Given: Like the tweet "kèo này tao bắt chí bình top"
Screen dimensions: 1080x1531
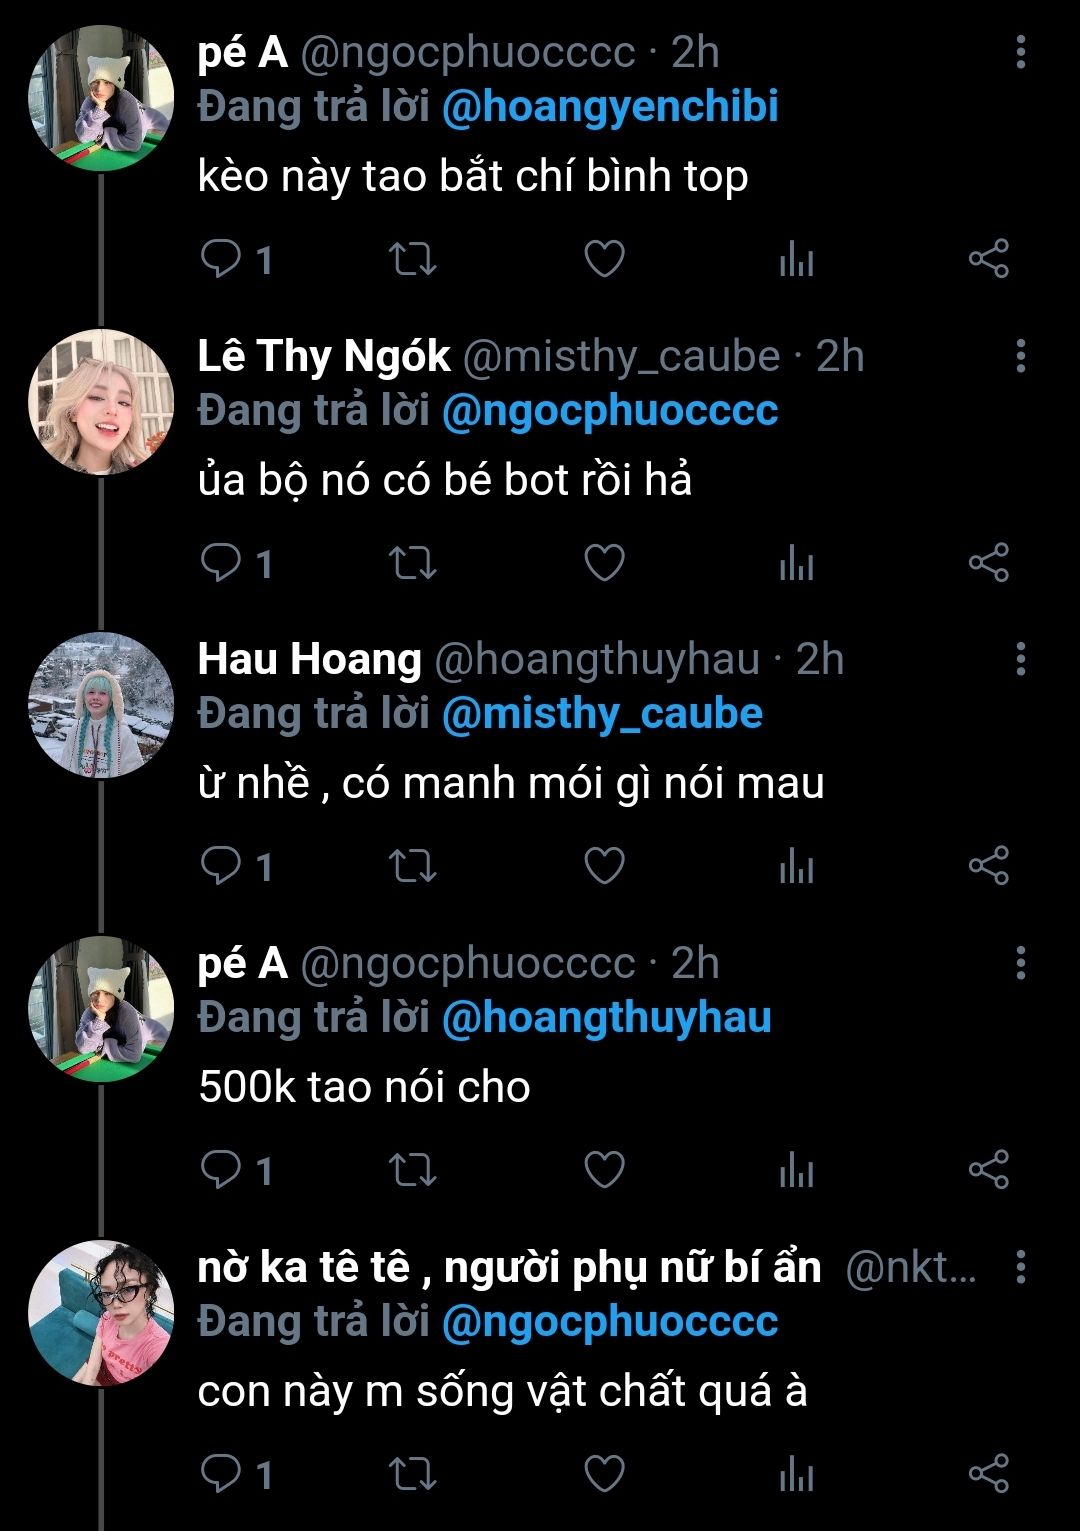Looking at the screenshot, I should click(604, 260).
